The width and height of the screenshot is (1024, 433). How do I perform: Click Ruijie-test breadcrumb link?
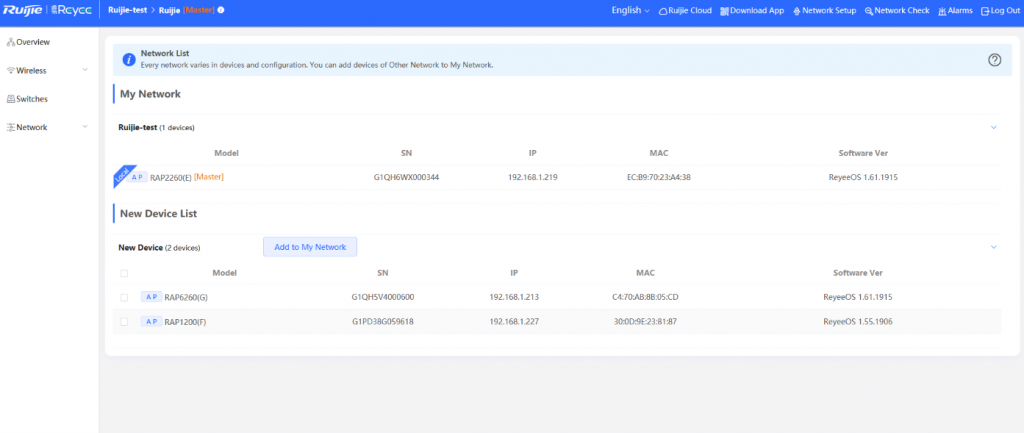tap(127, 10)
